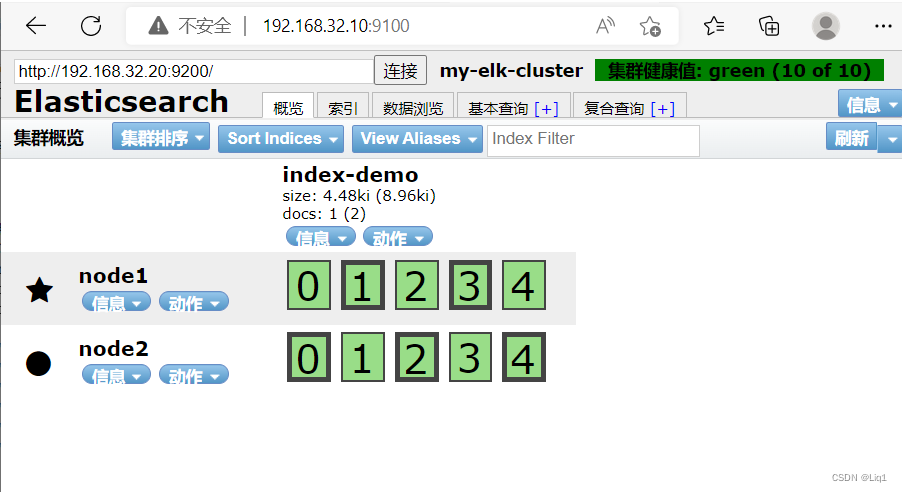Image resolution: width=902 pixels, height=492 pixels.
Task: Add a new 基本查询 tab with [+]
Action: point(546,109)
